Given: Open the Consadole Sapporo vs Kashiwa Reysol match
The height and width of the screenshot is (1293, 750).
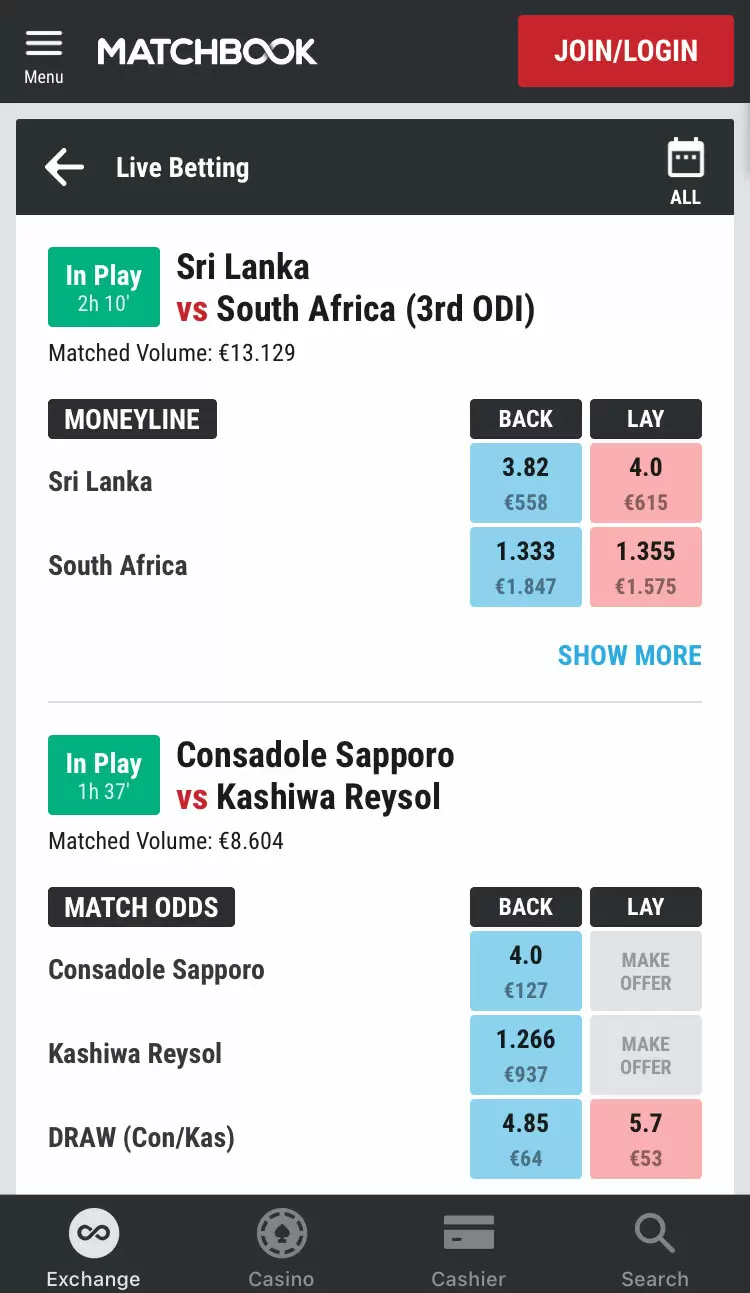Looking at the screenshot, I should pos(315,776).
